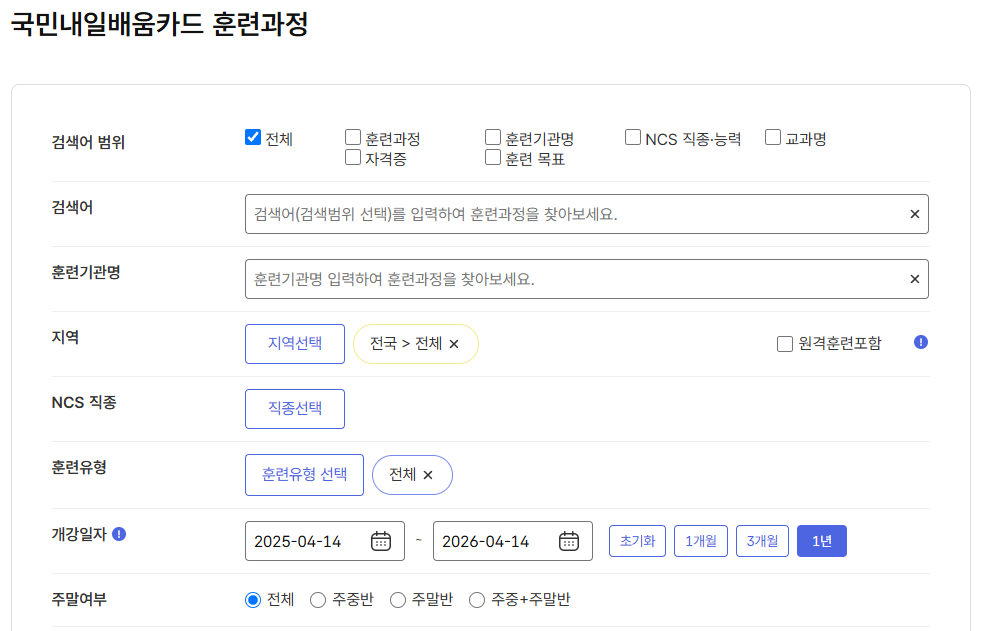985x631 pixels.
Task: Select the 주중반 radio option
Action: pyautogui.click(x=318, y=600)
